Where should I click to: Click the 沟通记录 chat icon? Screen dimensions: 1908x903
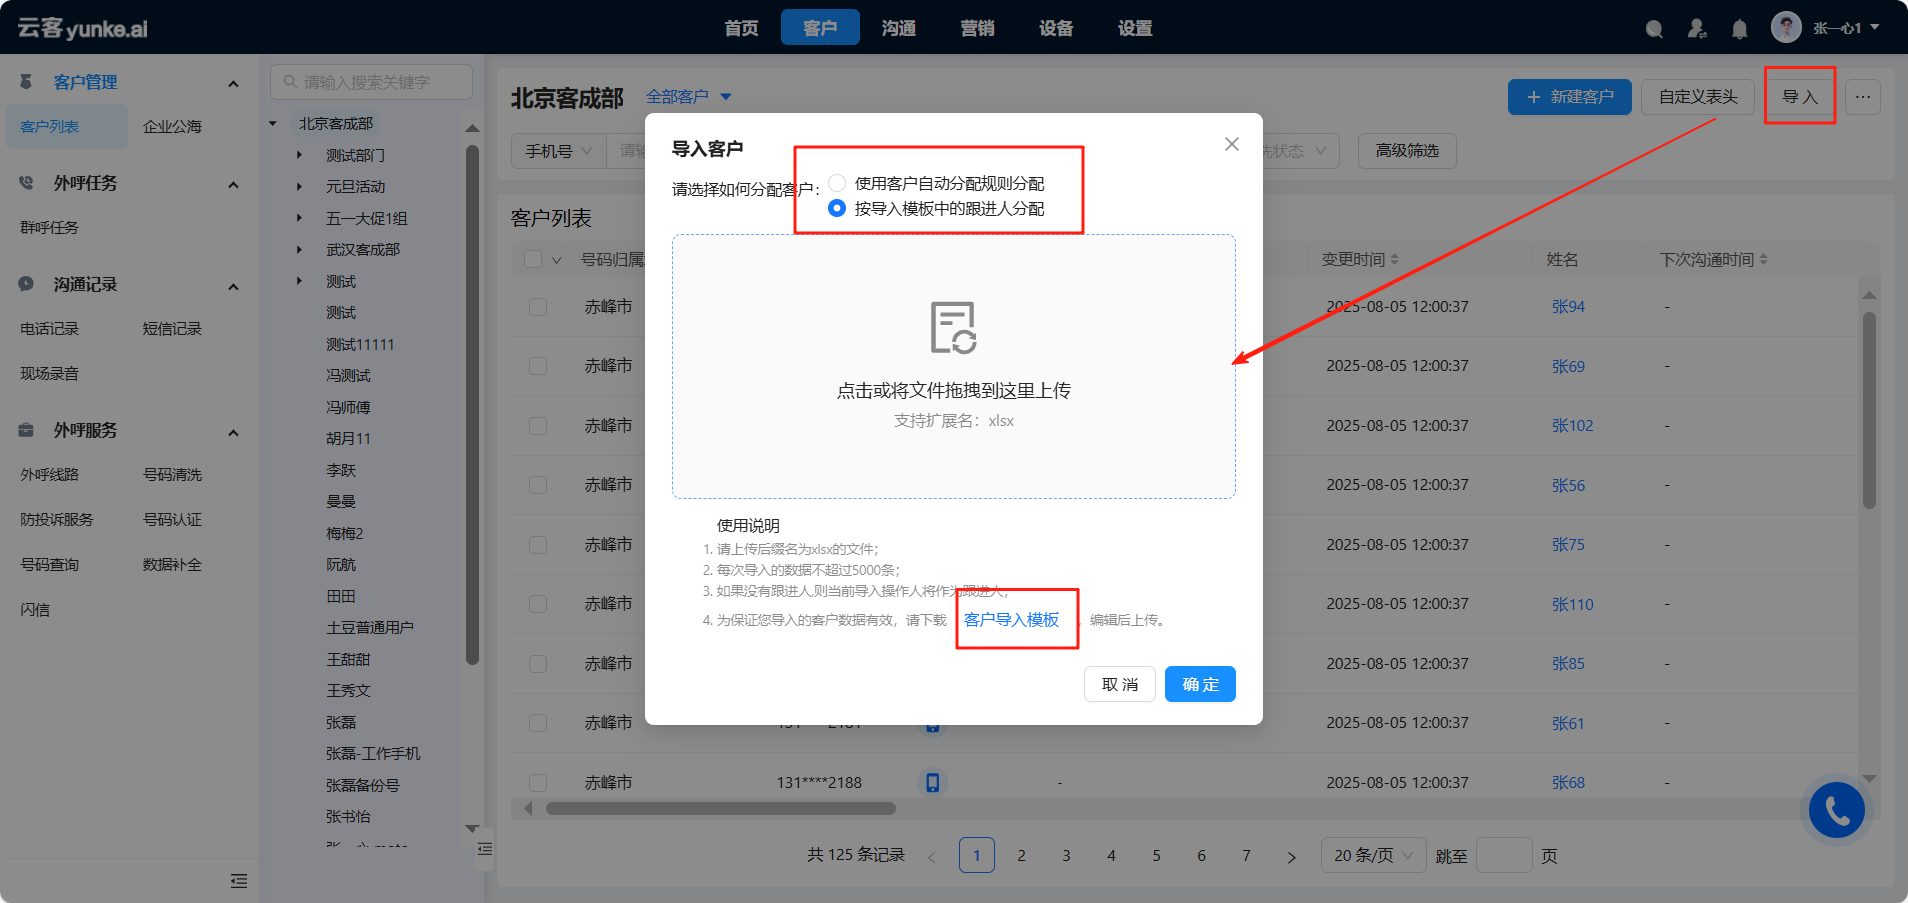[x=27, y=284]
